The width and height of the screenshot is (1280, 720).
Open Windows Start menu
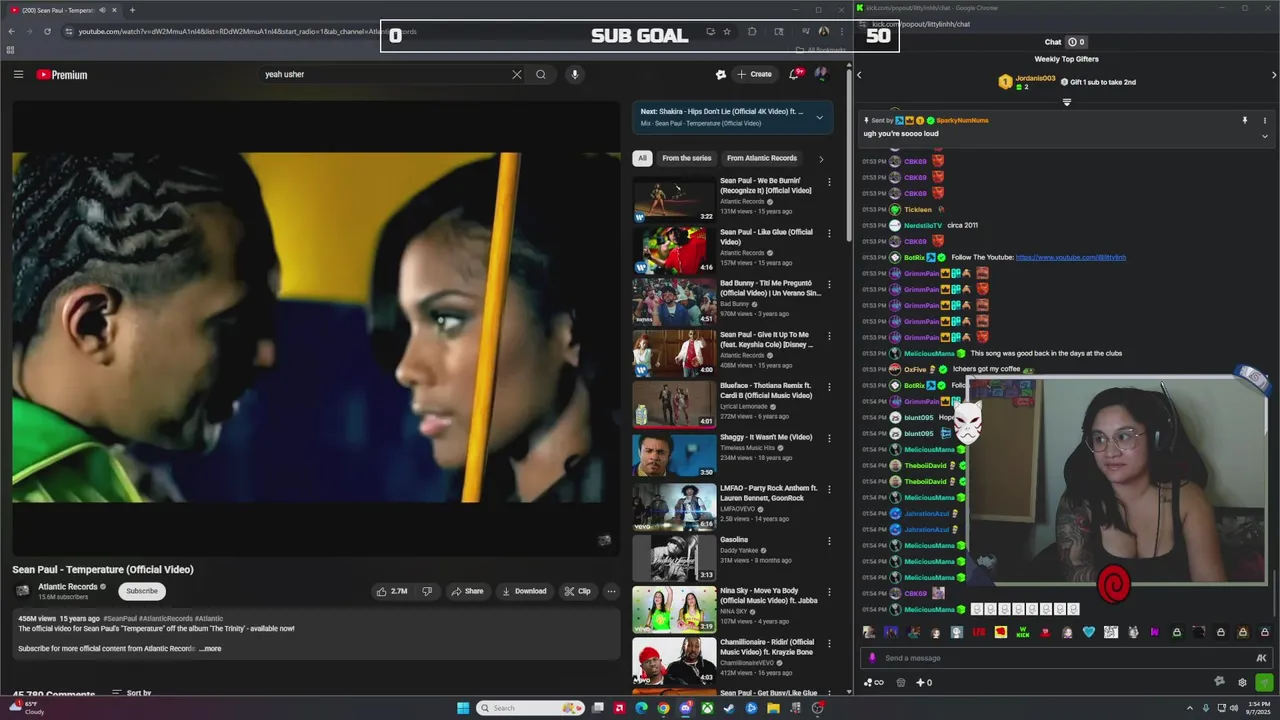coord(462,708)
